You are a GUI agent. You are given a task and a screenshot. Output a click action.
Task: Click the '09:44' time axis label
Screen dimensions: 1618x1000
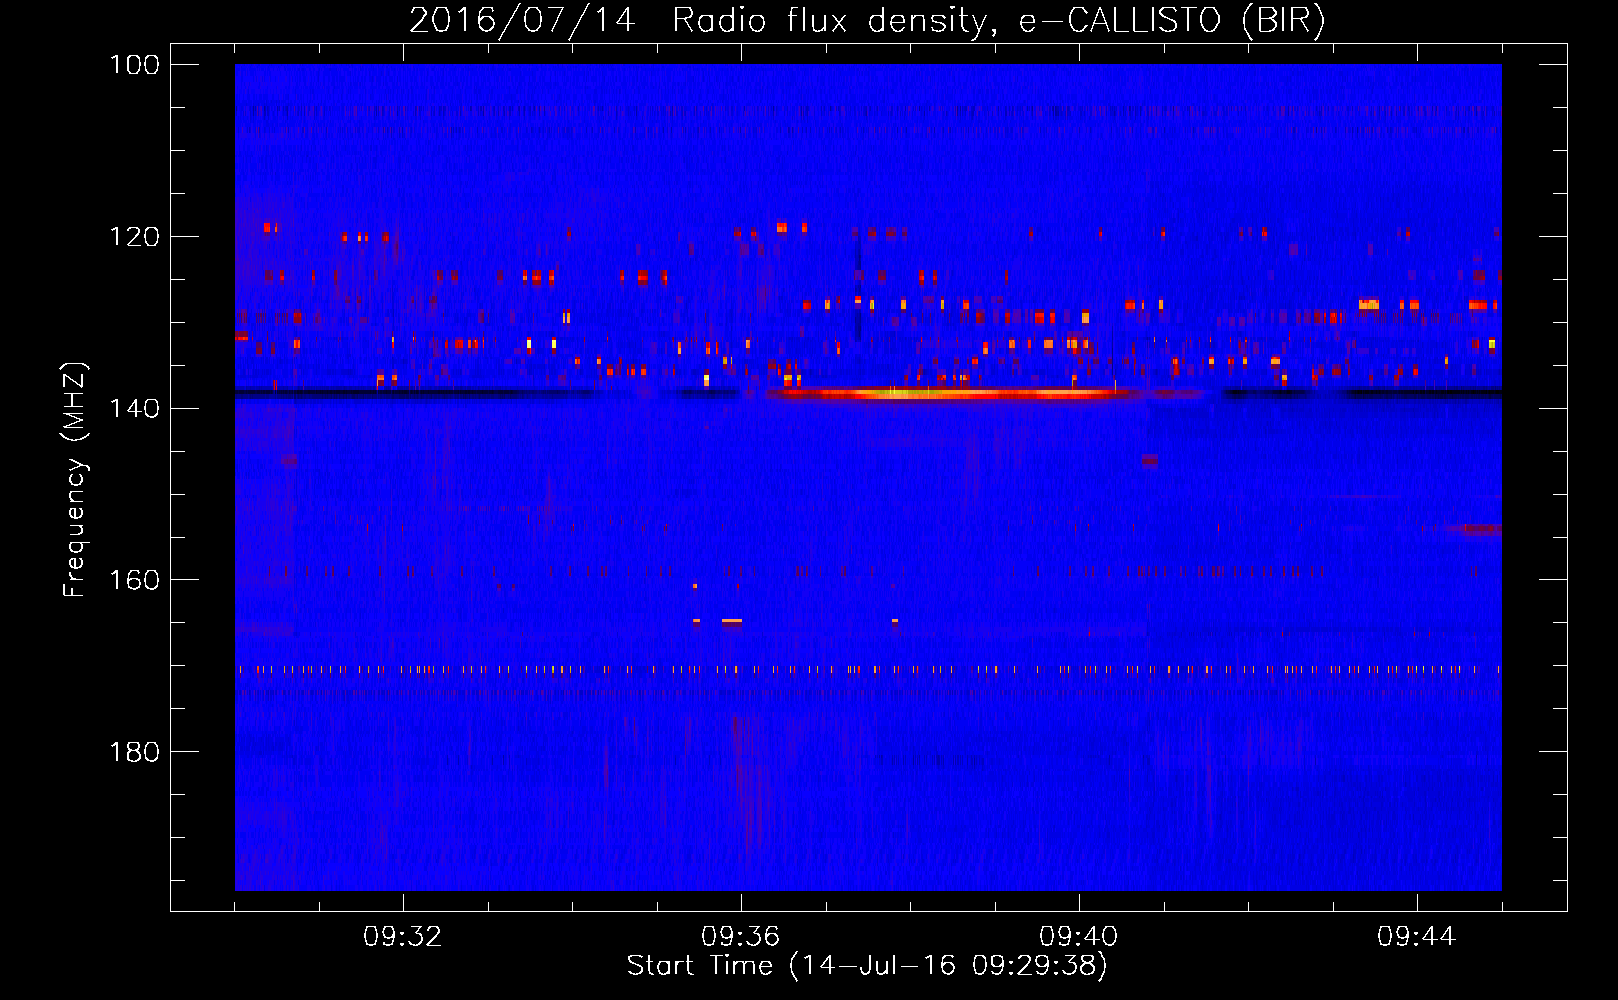click(x=1417, y=937)
